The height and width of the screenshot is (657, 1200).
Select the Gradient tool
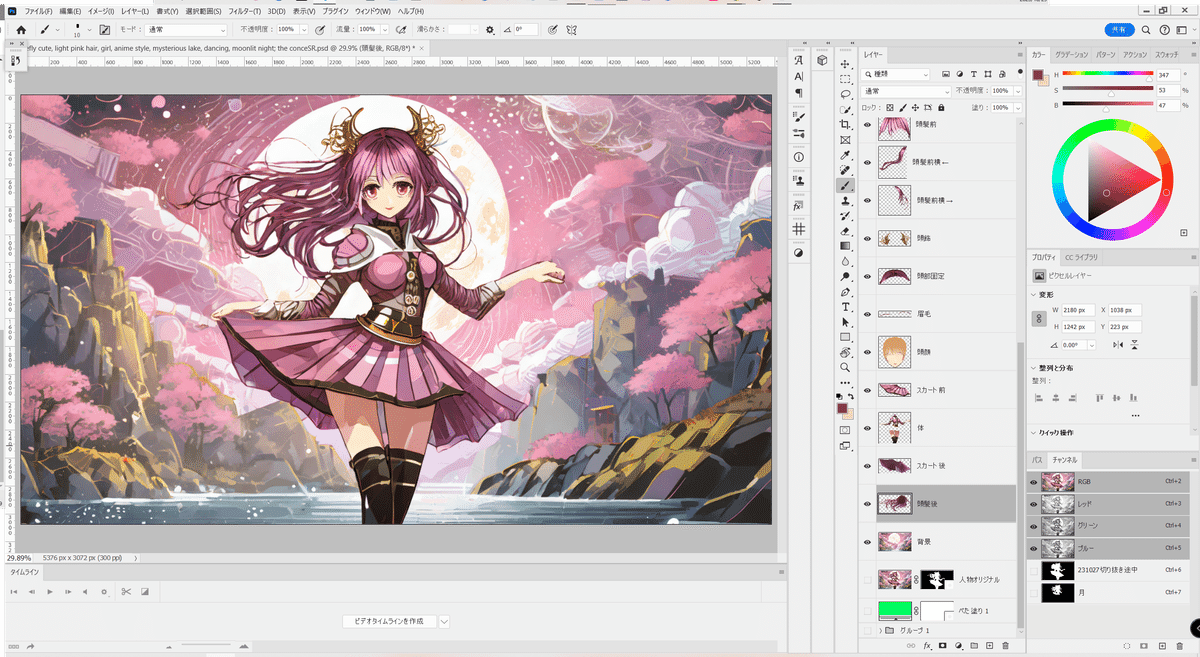point(846,246)
